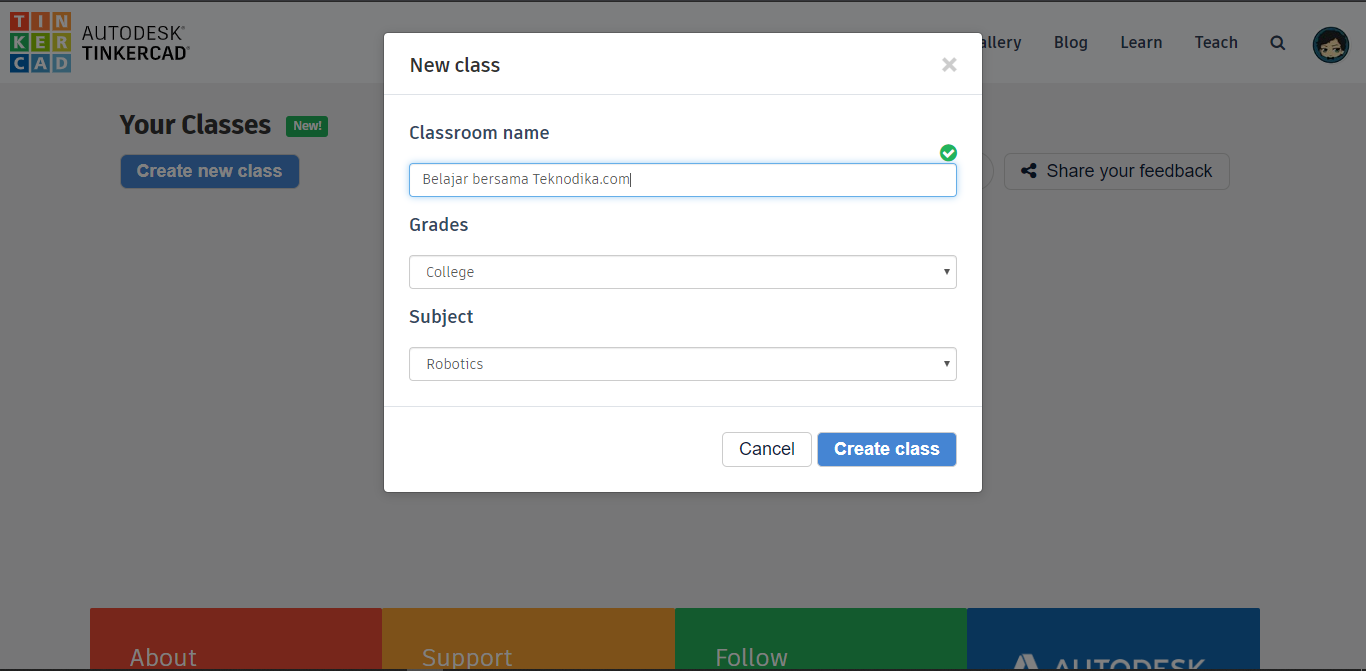
Task: Click the Tinkercad colored blocks logo
Action: (40, 42)
